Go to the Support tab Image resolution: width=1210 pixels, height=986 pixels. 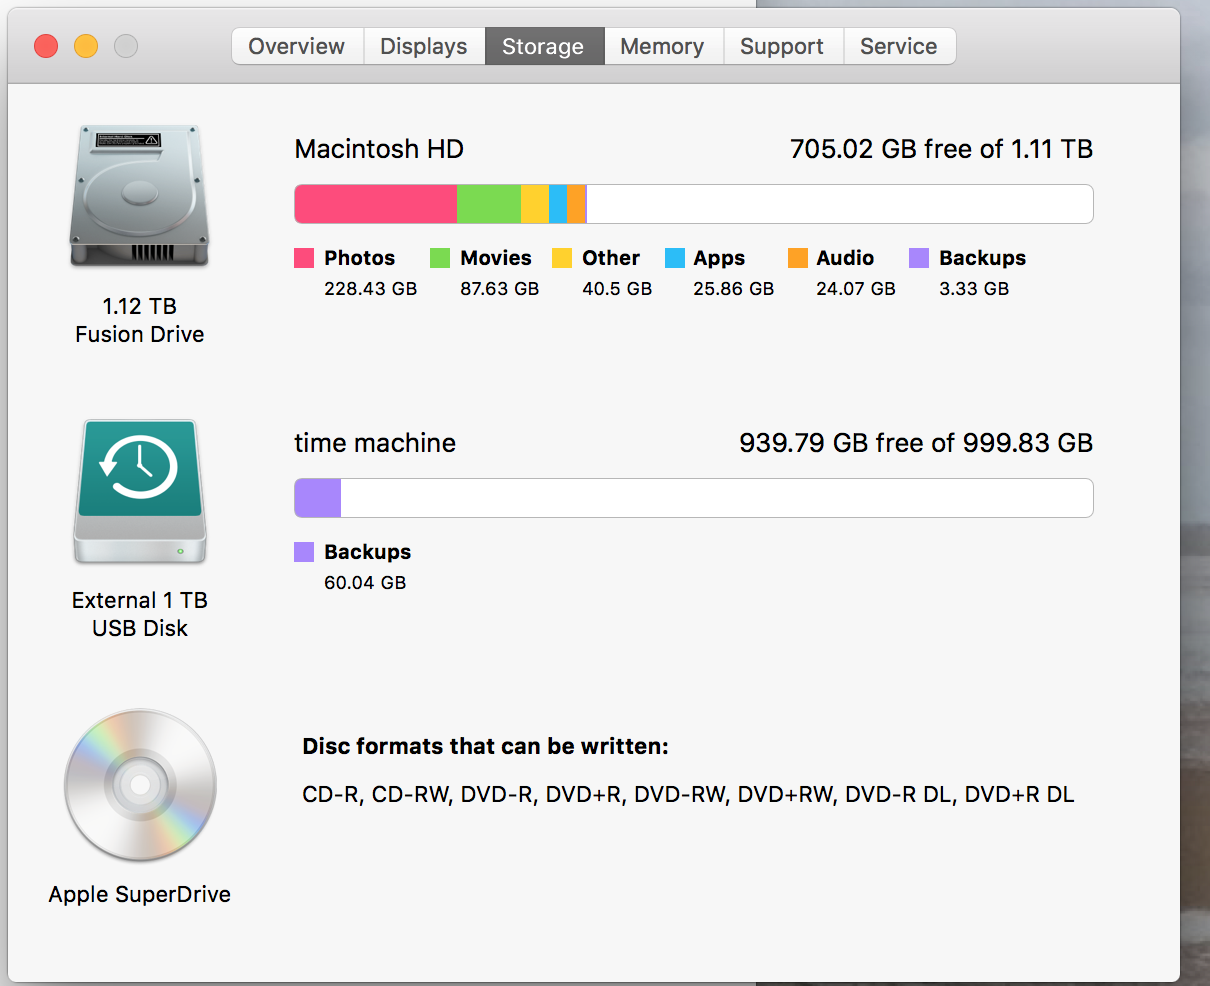coord(783,46)
